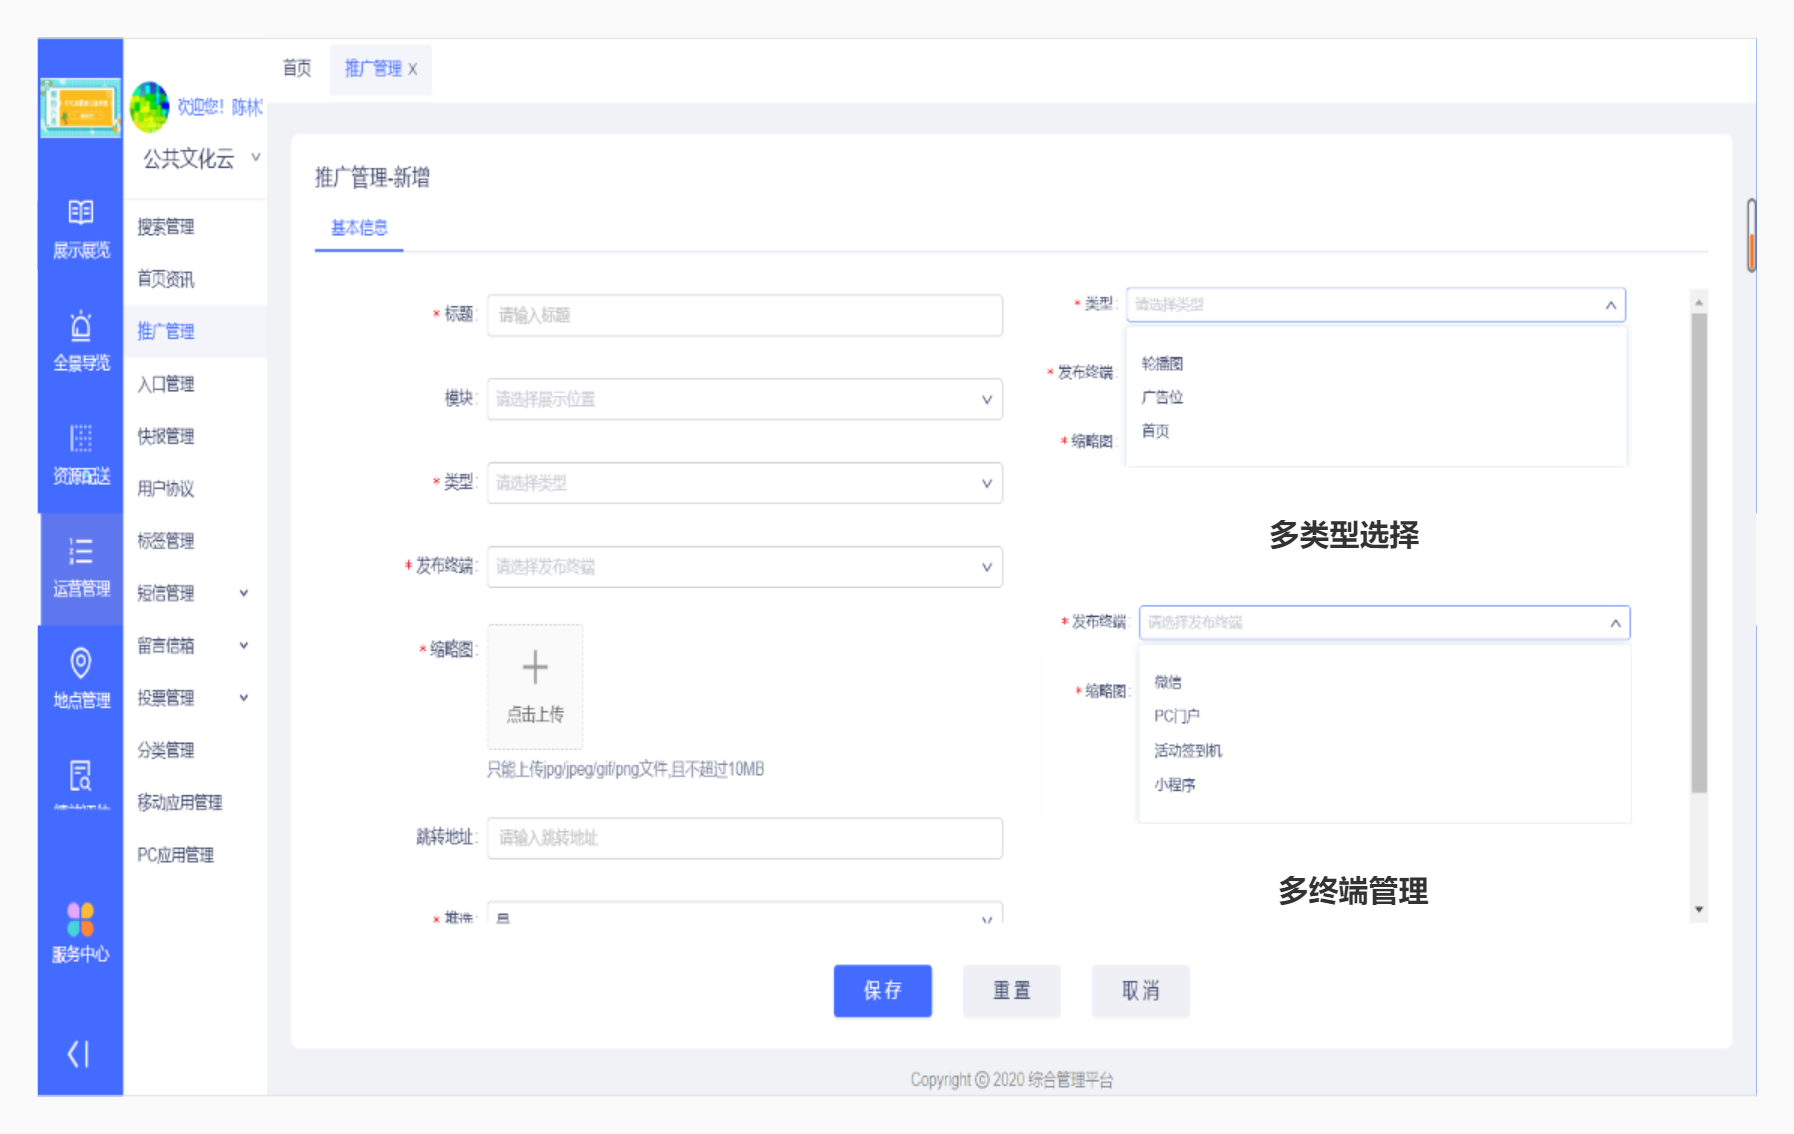Open 快报管理 menu item

click(166, 436)
